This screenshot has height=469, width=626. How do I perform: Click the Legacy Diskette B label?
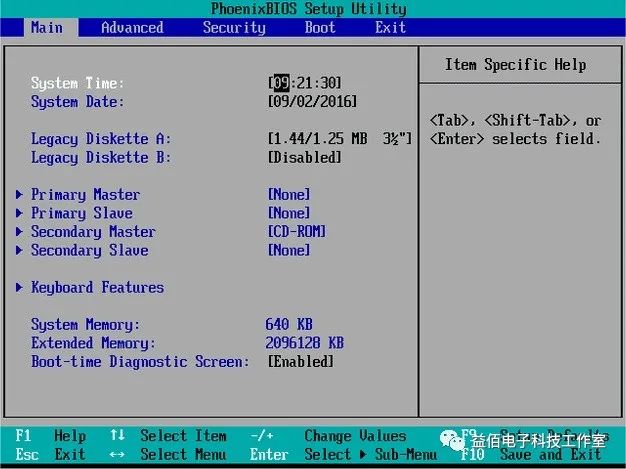[101, 158]
